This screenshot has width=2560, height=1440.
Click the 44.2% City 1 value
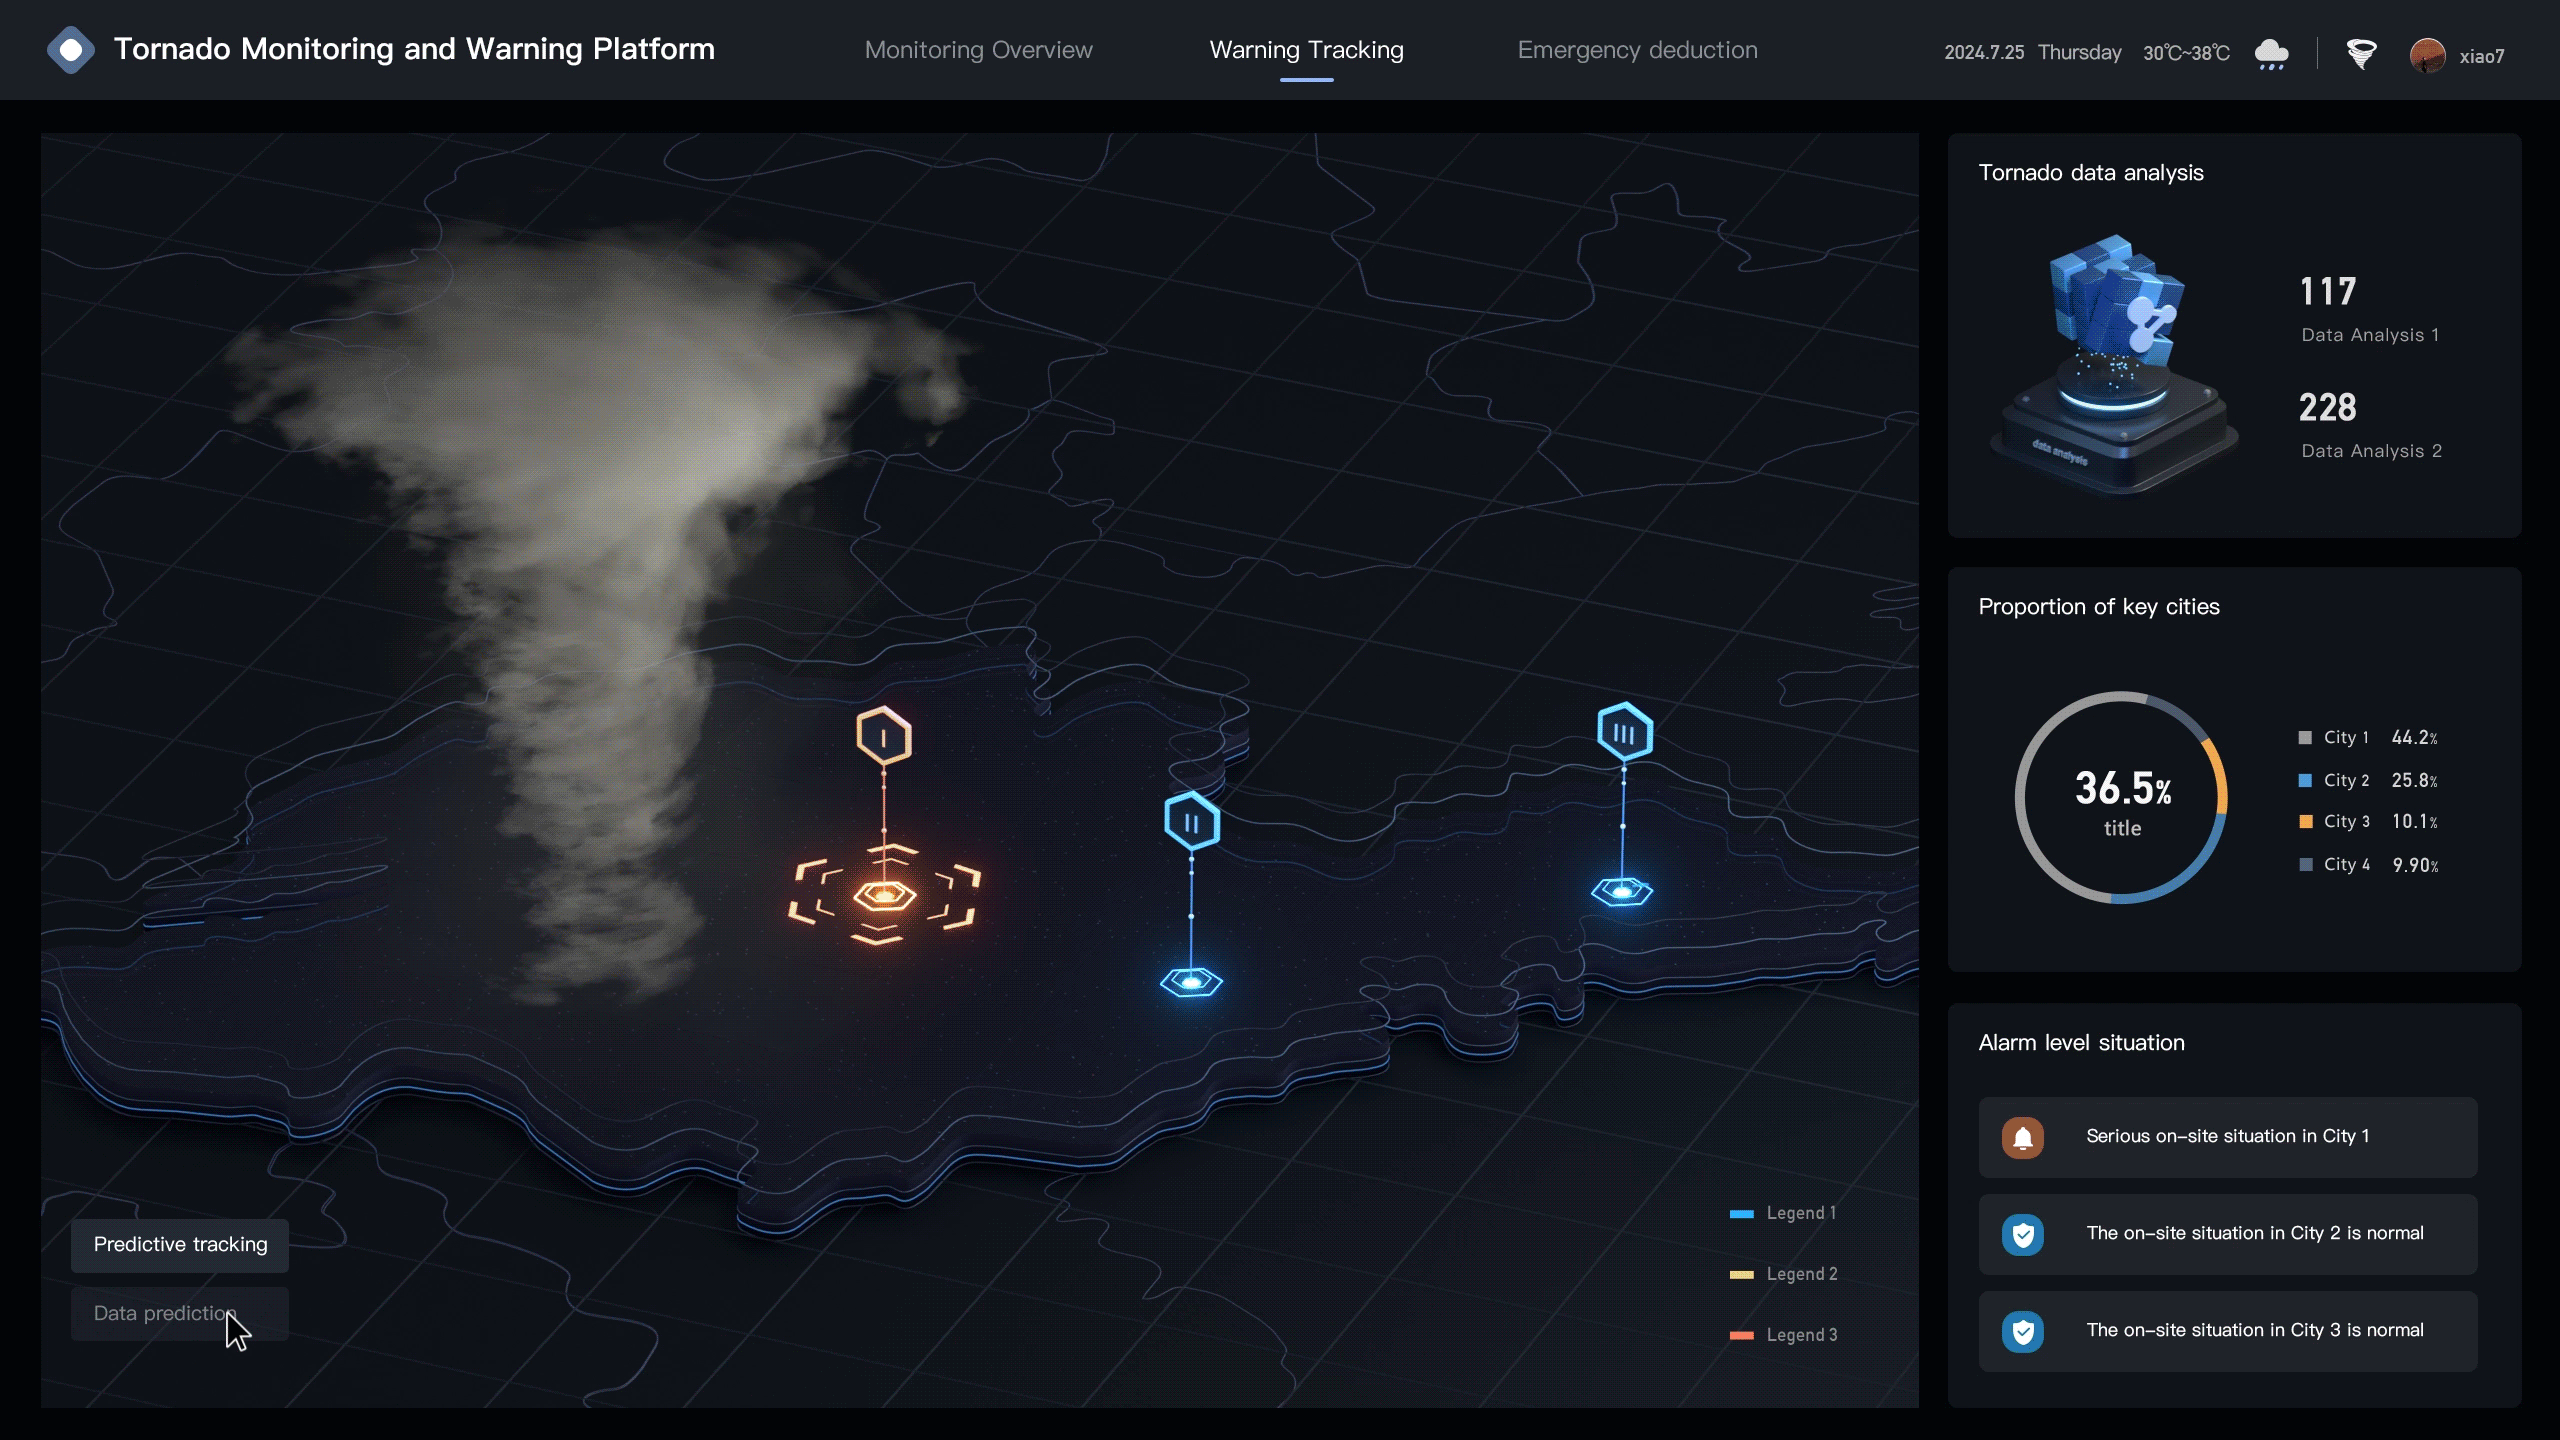[x=2414, y=738]
